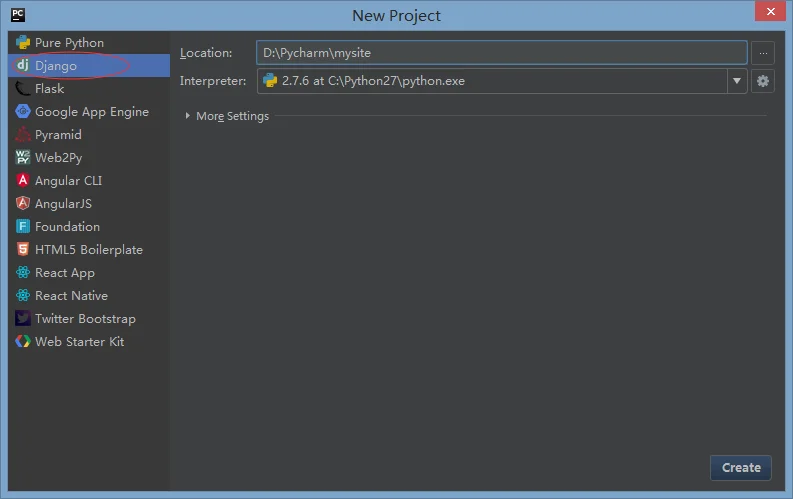Click the Twitter Bootstrap bird icon
Screen dimensions: 793x499
23,319
